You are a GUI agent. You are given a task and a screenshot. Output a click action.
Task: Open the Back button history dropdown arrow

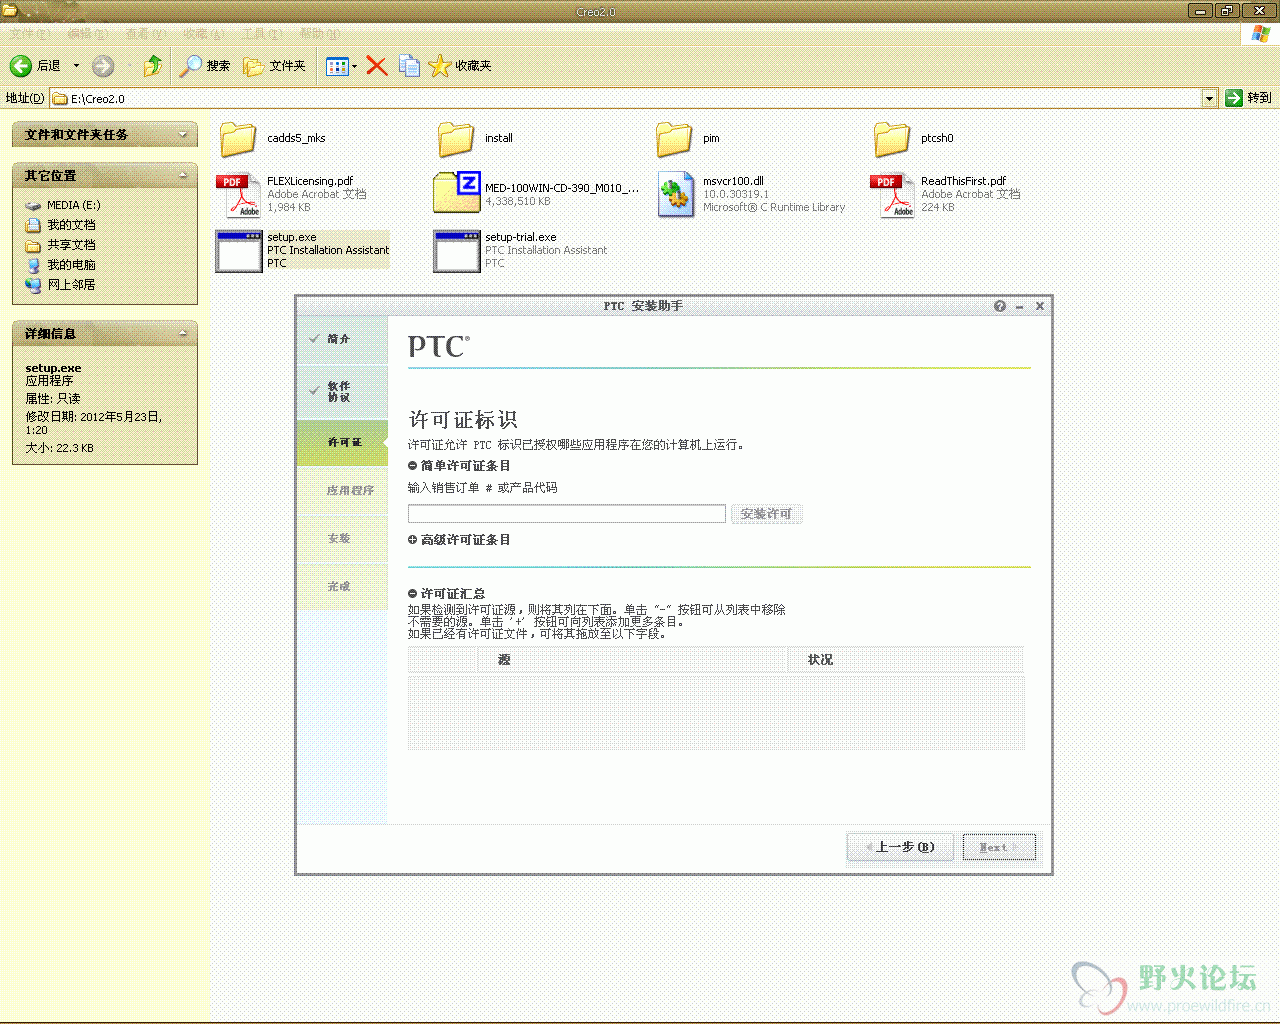(x=76, y=66)
